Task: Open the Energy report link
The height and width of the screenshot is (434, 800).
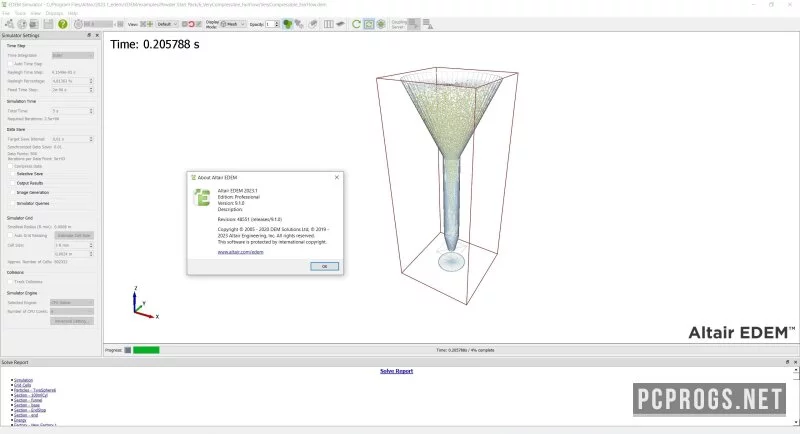Action: [x=20, y=420]
